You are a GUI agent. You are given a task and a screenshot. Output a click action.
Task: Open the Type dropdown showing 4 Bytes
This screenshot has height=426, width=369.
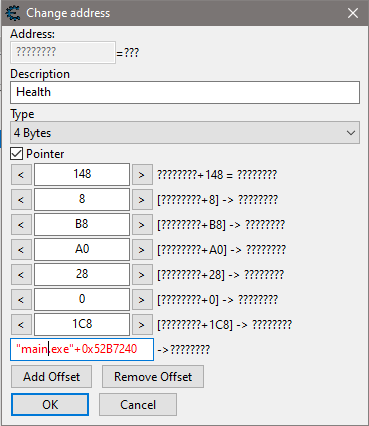[x=185, y=133]
